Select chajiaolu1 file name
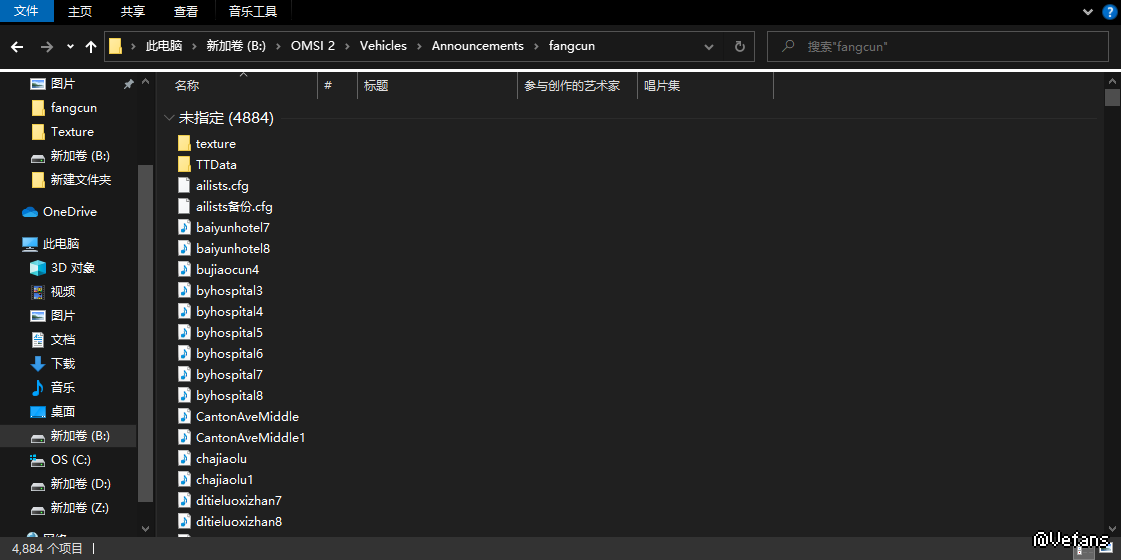1121x560 pixels. [224, 479]
